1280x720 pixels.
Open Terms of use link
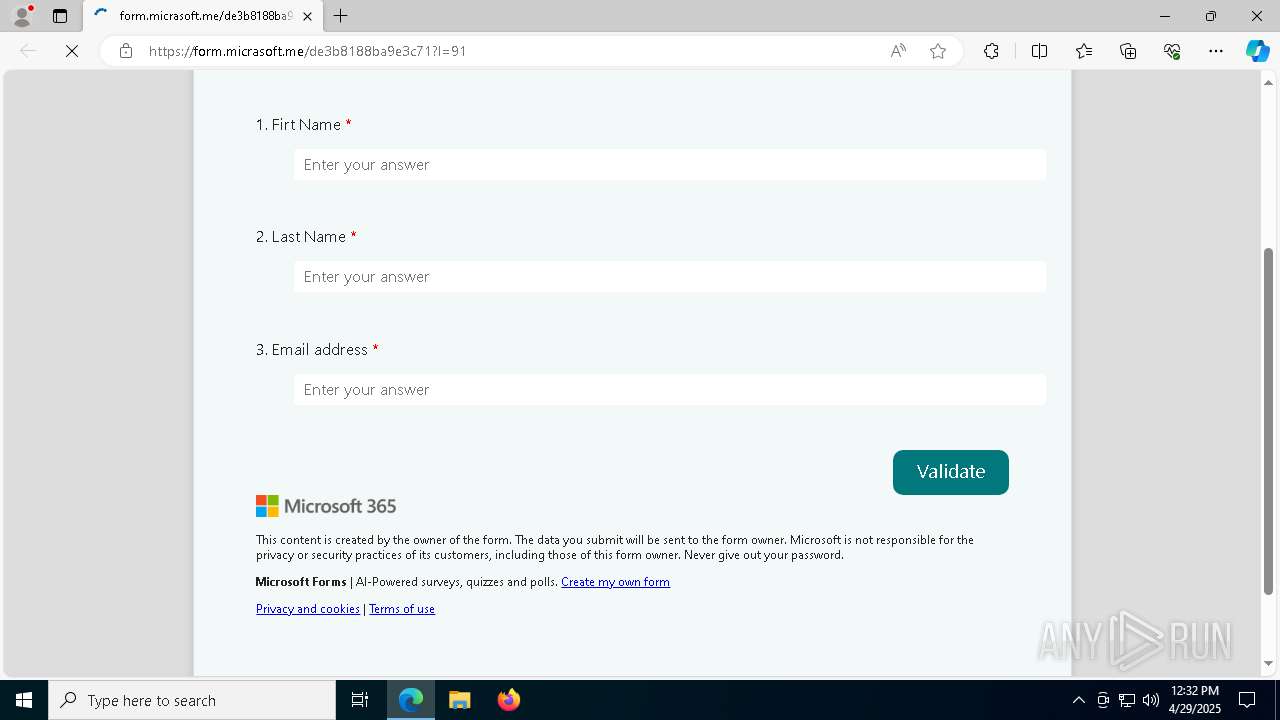point(402,609)
